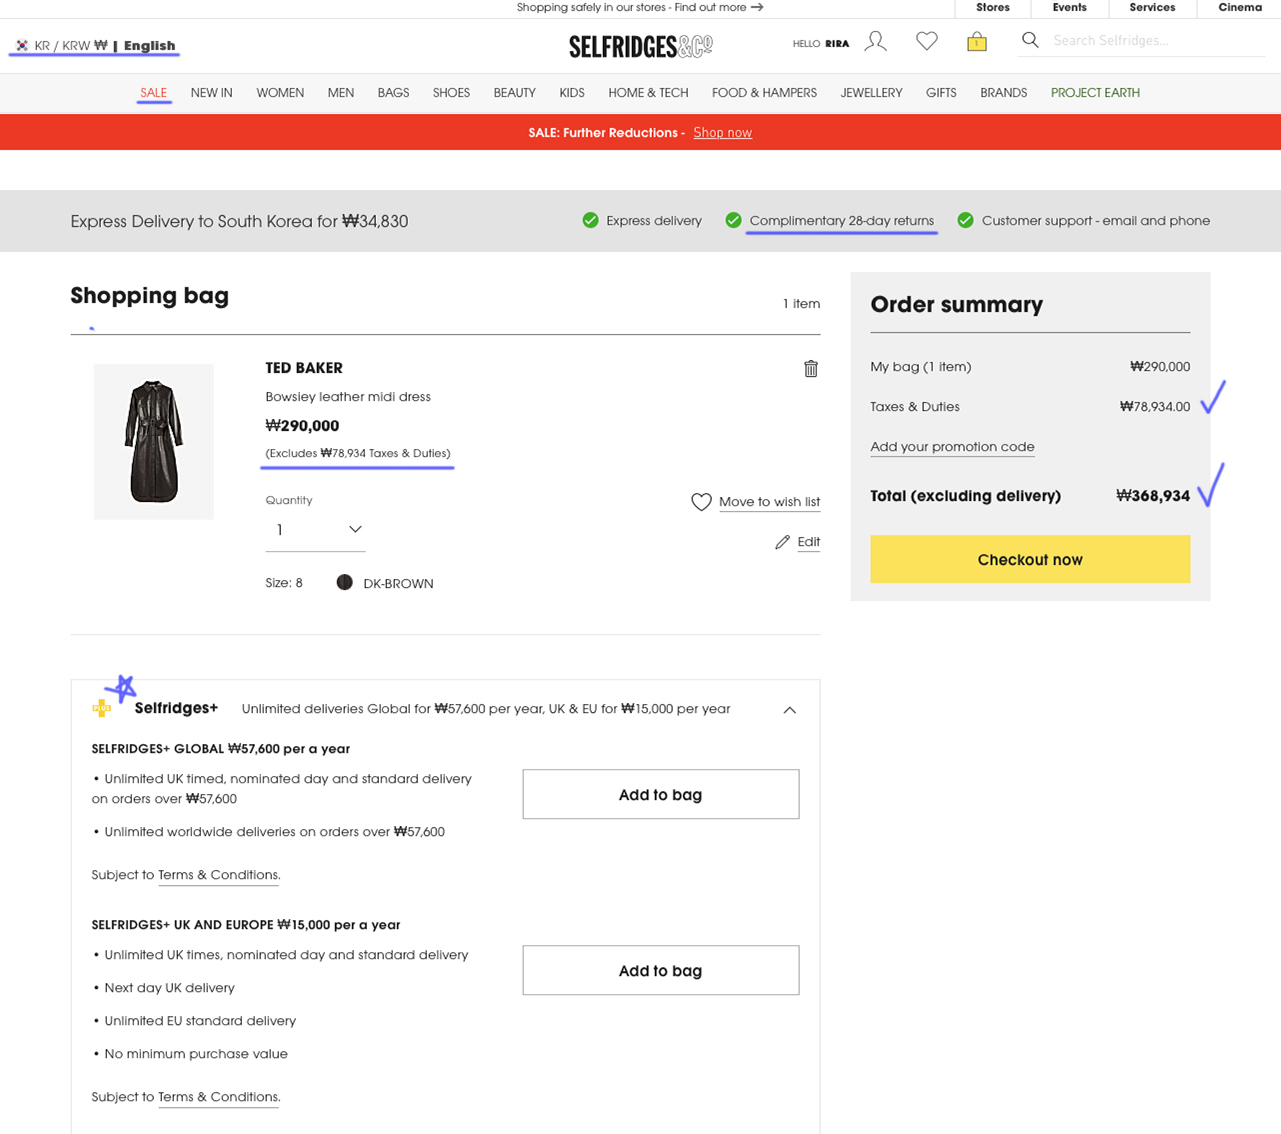Click the ₩78,934.00 Taxes & Duties value
Viewport: 1281px width, 1134px height.
click(x=1155, y=407)
